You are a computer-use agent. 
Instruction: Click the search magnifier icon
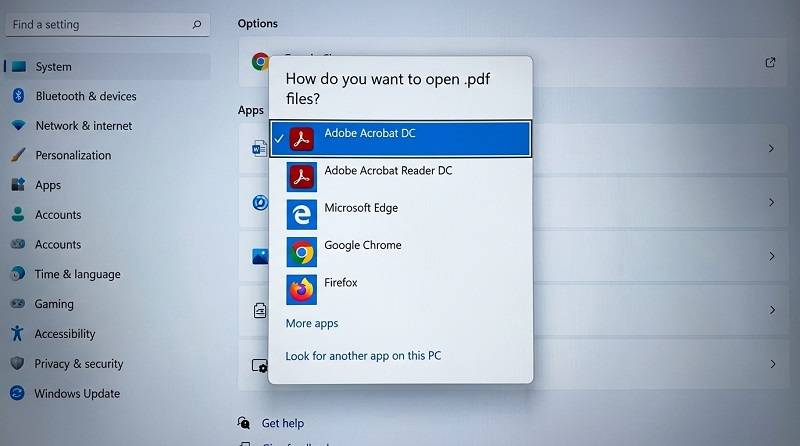tap(197, 24)
